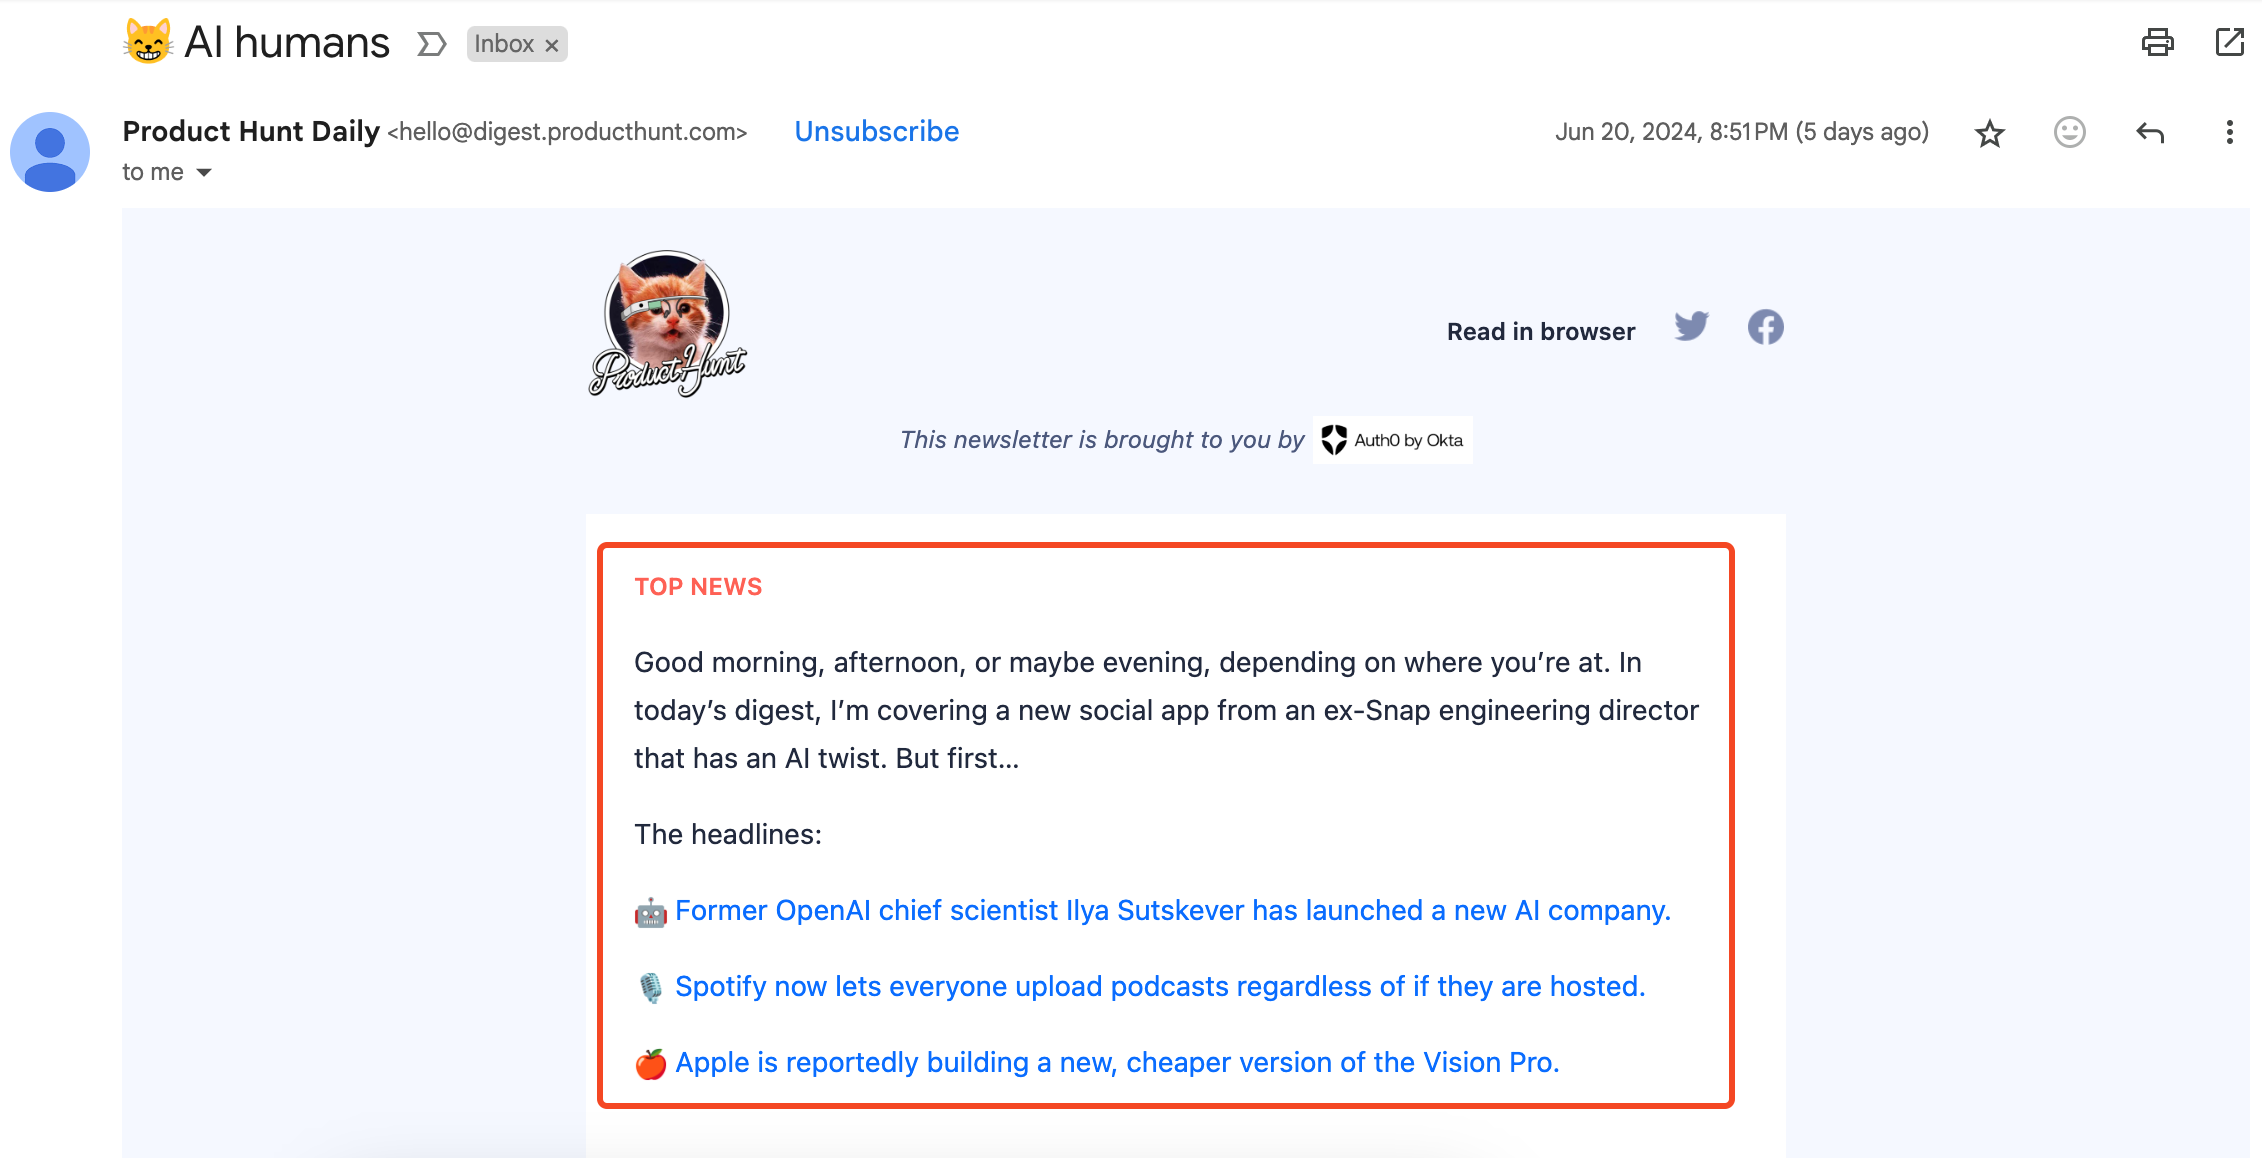The width and height of the screenshot is (2262, 1158).
Task: Click the robot emoji news icon
Action: point(650,913)
